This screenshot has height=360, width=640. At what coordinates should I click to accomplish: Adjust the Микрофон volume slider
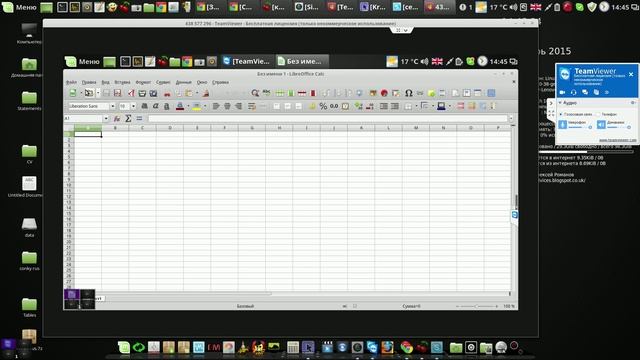pos(580,128)
